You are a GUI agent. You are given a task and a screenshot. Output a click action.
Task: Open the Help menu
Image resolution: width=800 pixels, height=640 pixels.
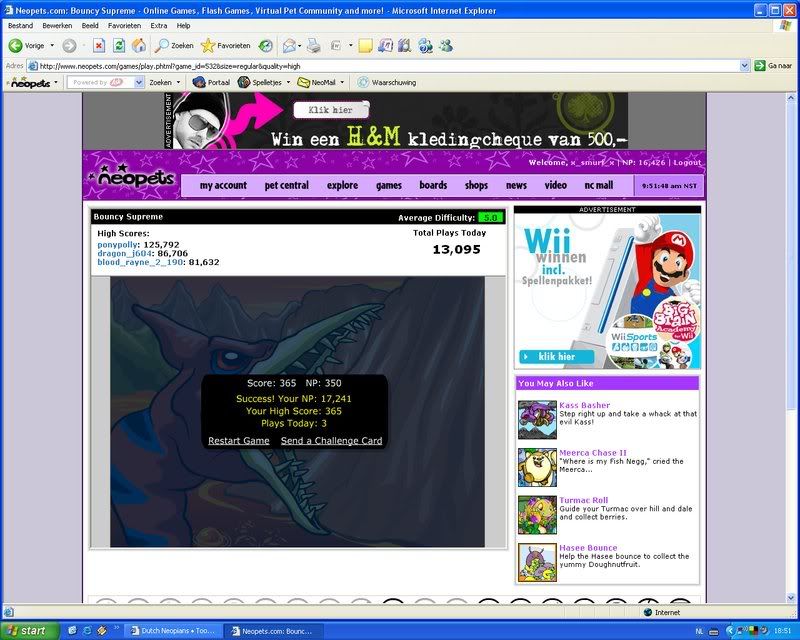tap(183, 26)
